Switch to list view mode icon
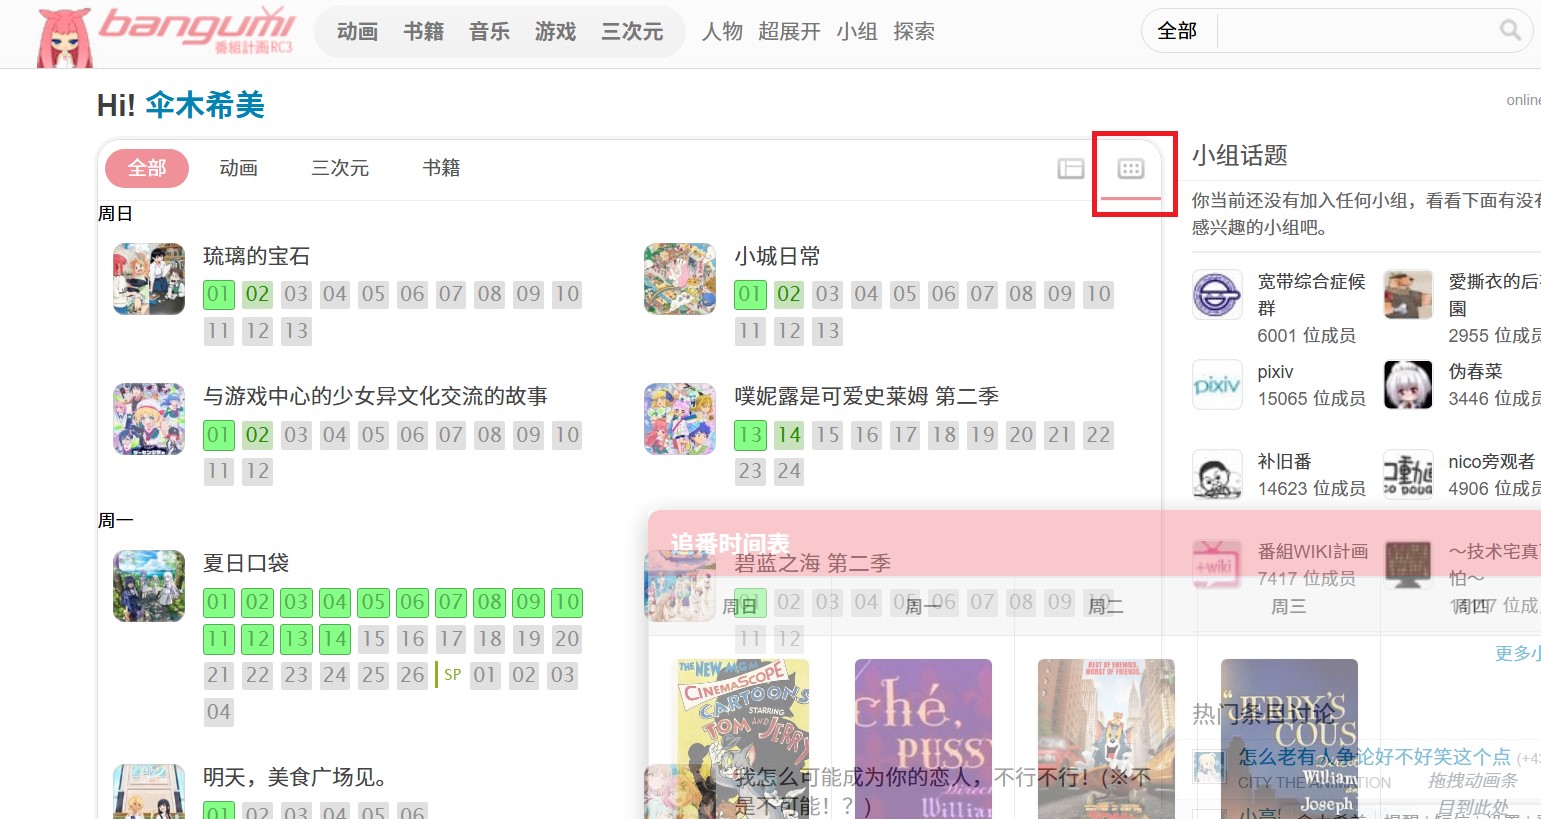Viewport: 1541px width, 819px height. tap(1071, 169)
